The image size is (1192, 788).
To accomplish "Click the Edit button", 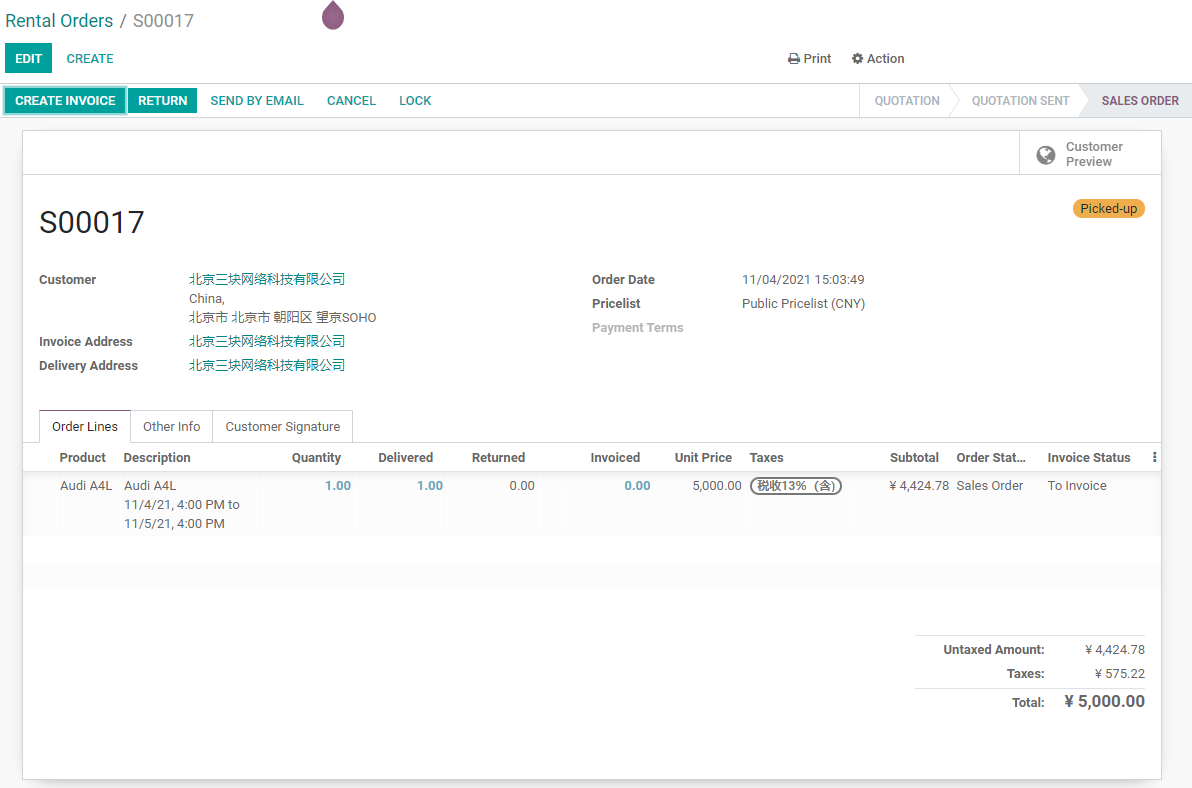I will [28, 59].
